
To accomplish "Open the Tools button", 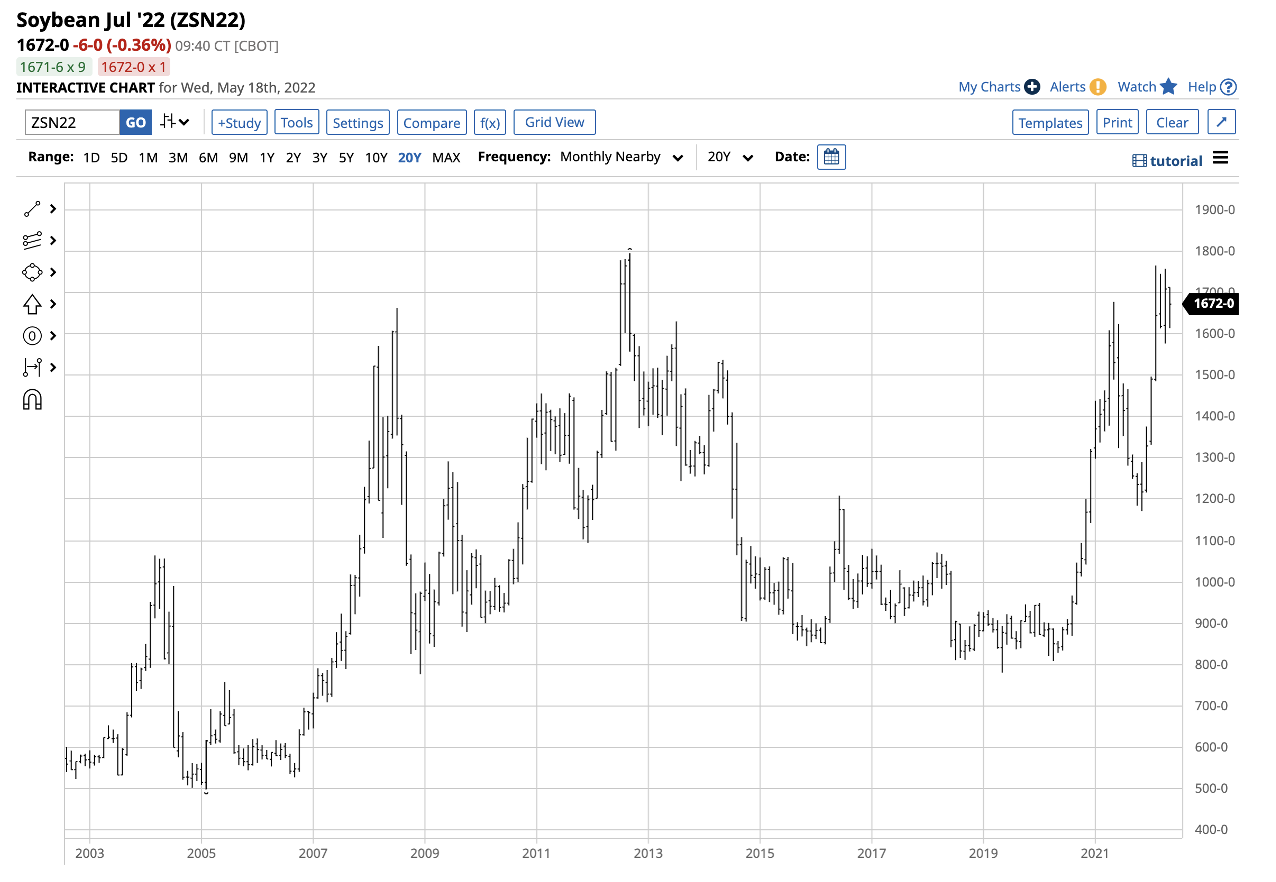I will (297, 122).
